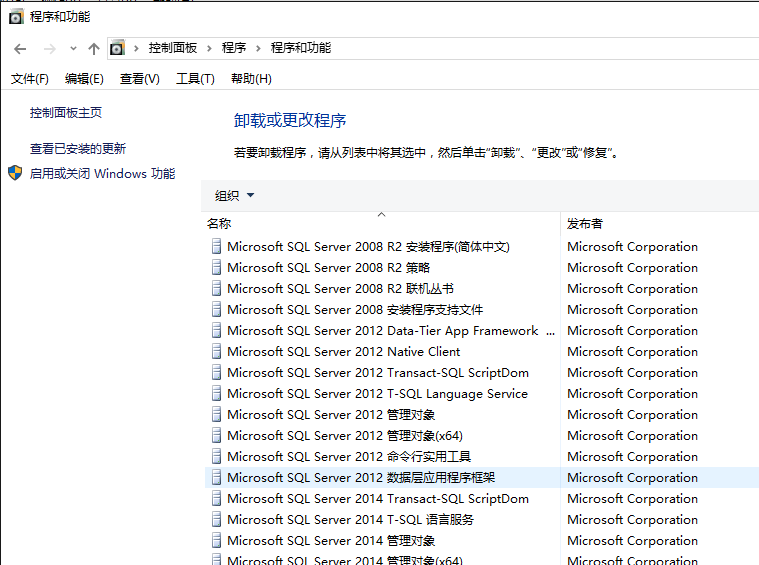Screen dimensions: 759x565
Task: Select SQL Server 2012 Transact-SQL ScriptDom entry
Action: 378,372
